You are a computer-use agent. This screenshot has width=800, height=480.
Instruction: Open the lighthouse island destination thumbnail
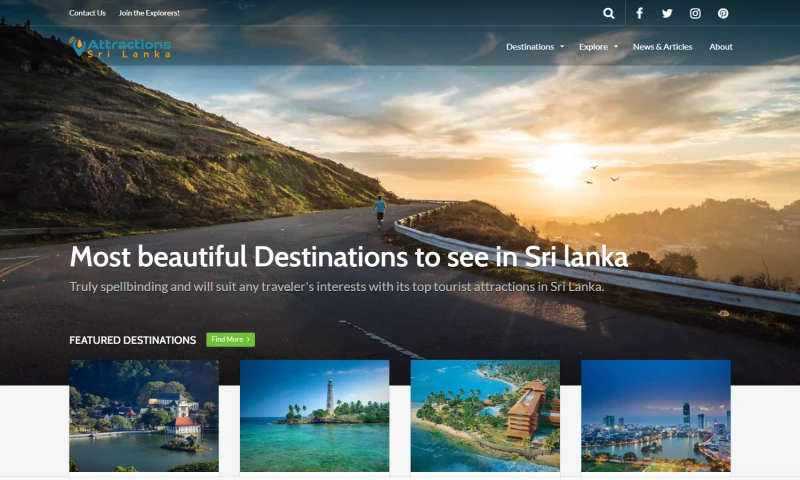(314, 416)
